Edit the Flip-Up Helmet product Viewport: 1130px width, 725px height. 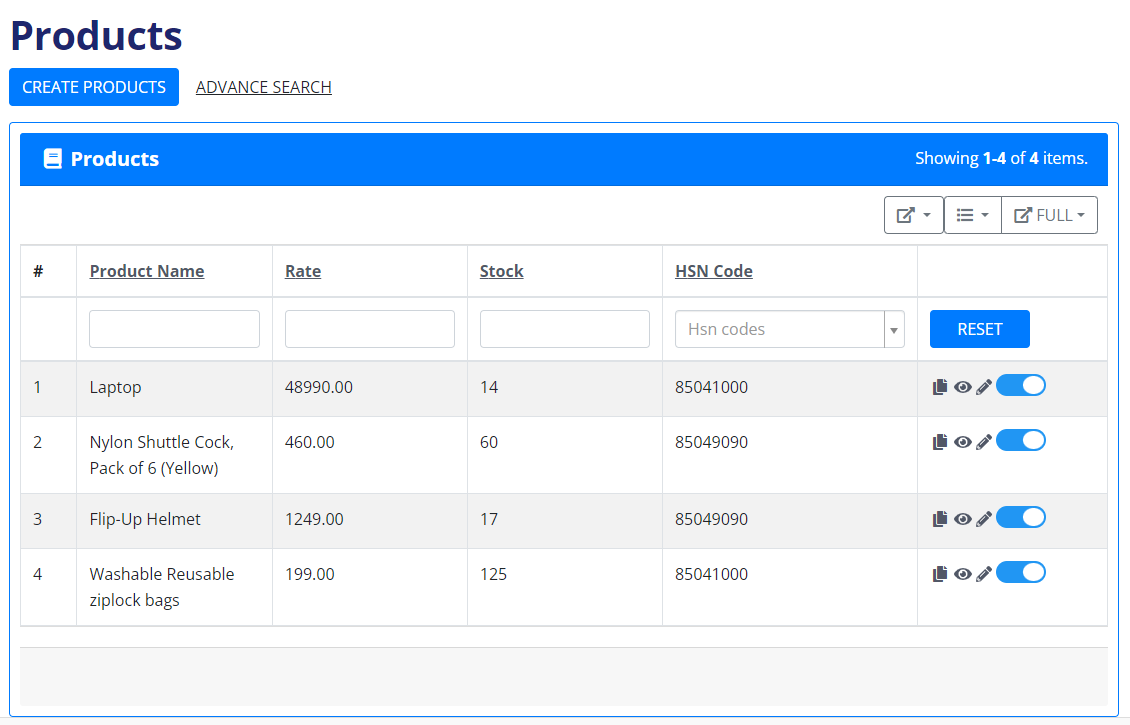point(984,519)
